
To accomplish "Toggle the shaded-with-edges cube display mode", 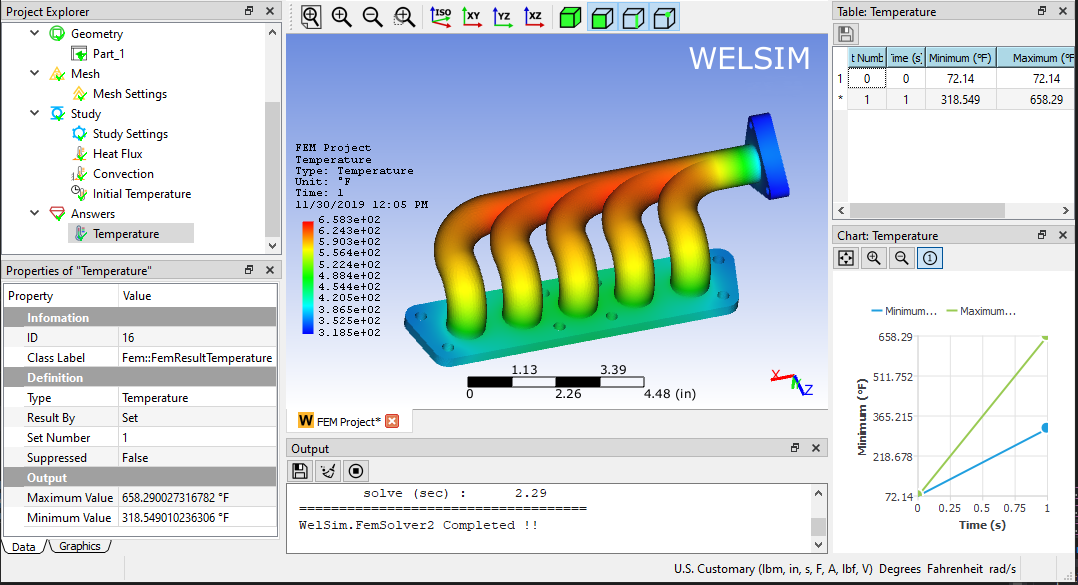I will pos(602,17).
